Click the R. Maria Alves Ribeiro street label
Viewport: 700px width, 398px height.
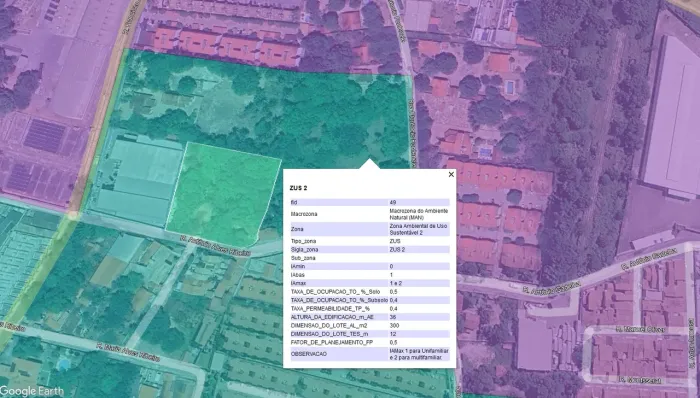click(128, 352)
